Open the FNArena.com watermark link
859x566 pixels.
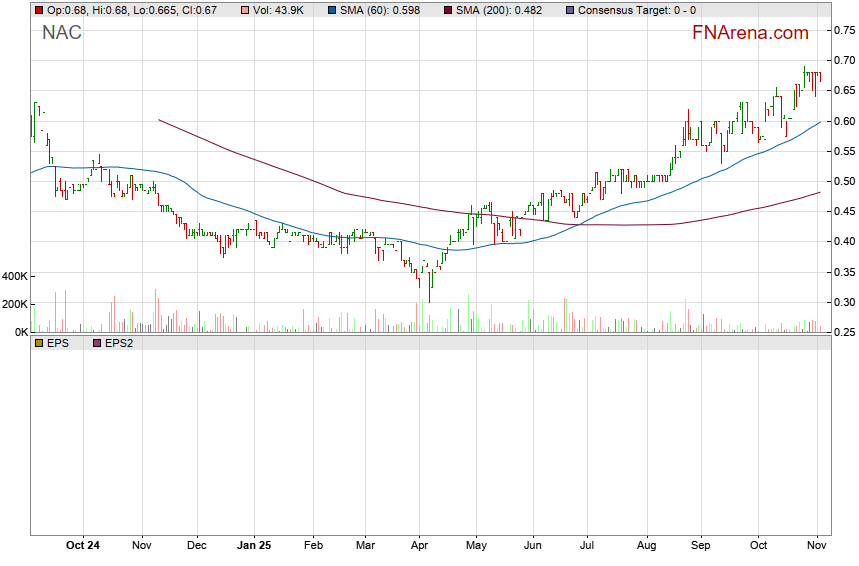point(750,33)
